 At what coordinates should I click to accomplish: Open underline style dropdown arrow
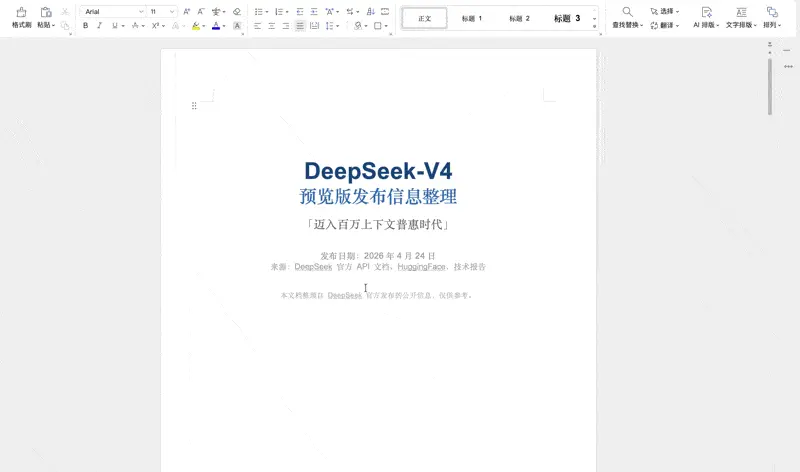(x=123, y=26)
